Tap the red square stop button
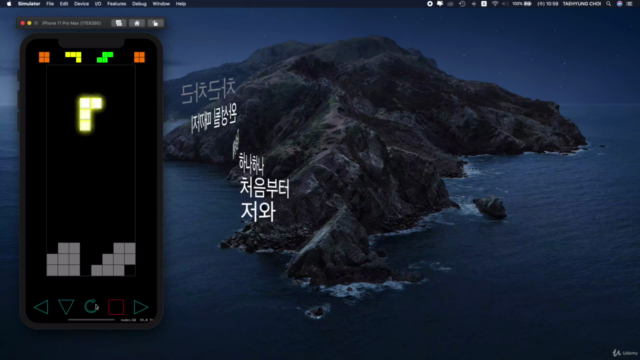Viewport: 640px width, 360px height. (116, 307)
